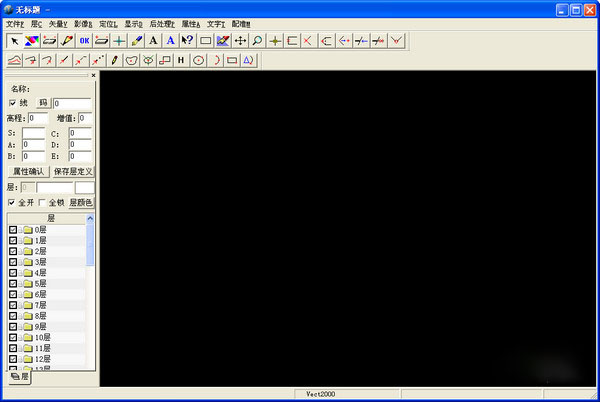Select the 层 tab at panel bottom
Screen dimensions: 600x402
click(20, 377)
